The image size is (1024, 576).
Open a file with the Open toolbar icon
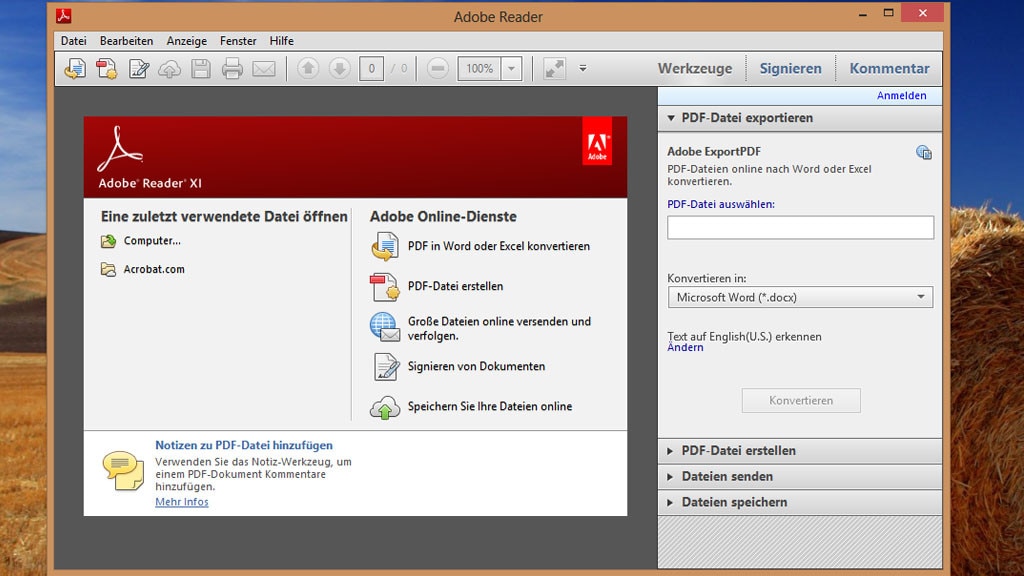point(75,68)
